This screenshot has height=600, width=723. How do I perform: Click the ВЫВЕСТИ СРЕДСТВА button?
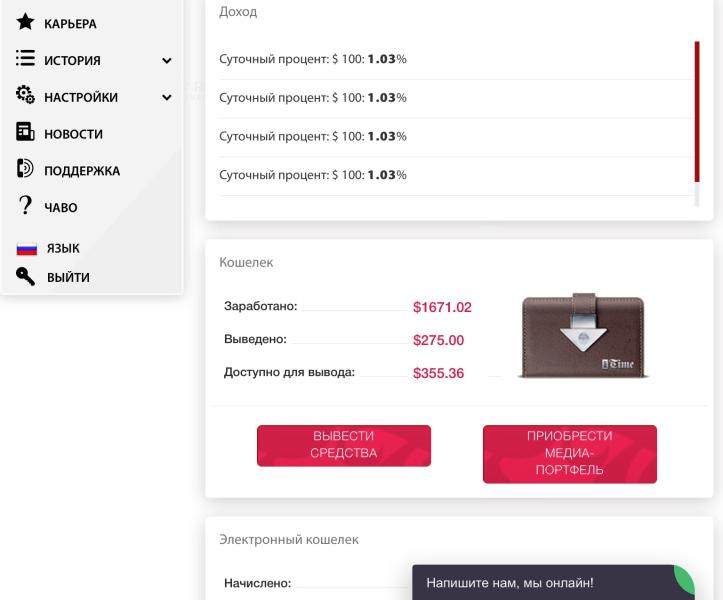[x=344, y=446]
